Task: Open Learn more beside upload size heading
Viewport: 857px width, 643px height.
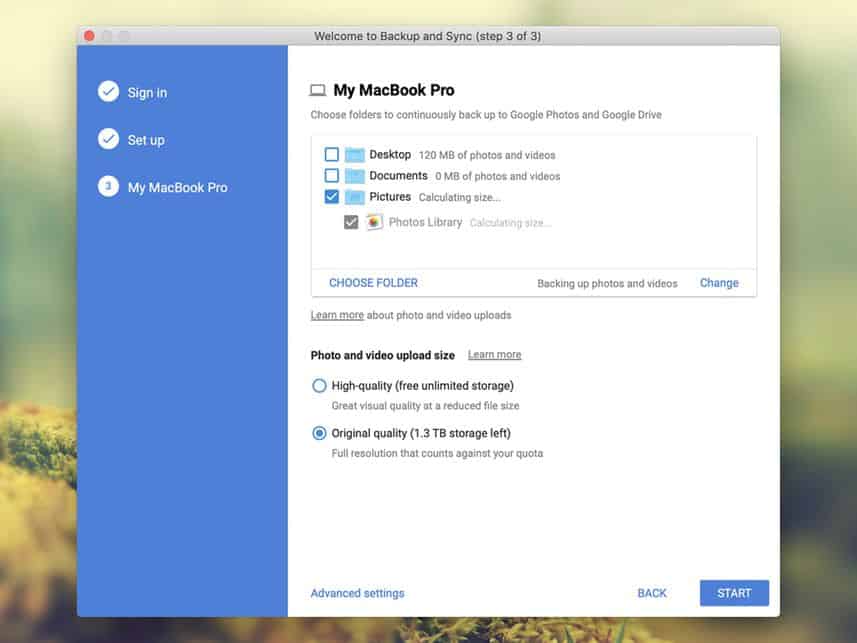Action: (x=494, y=355)
